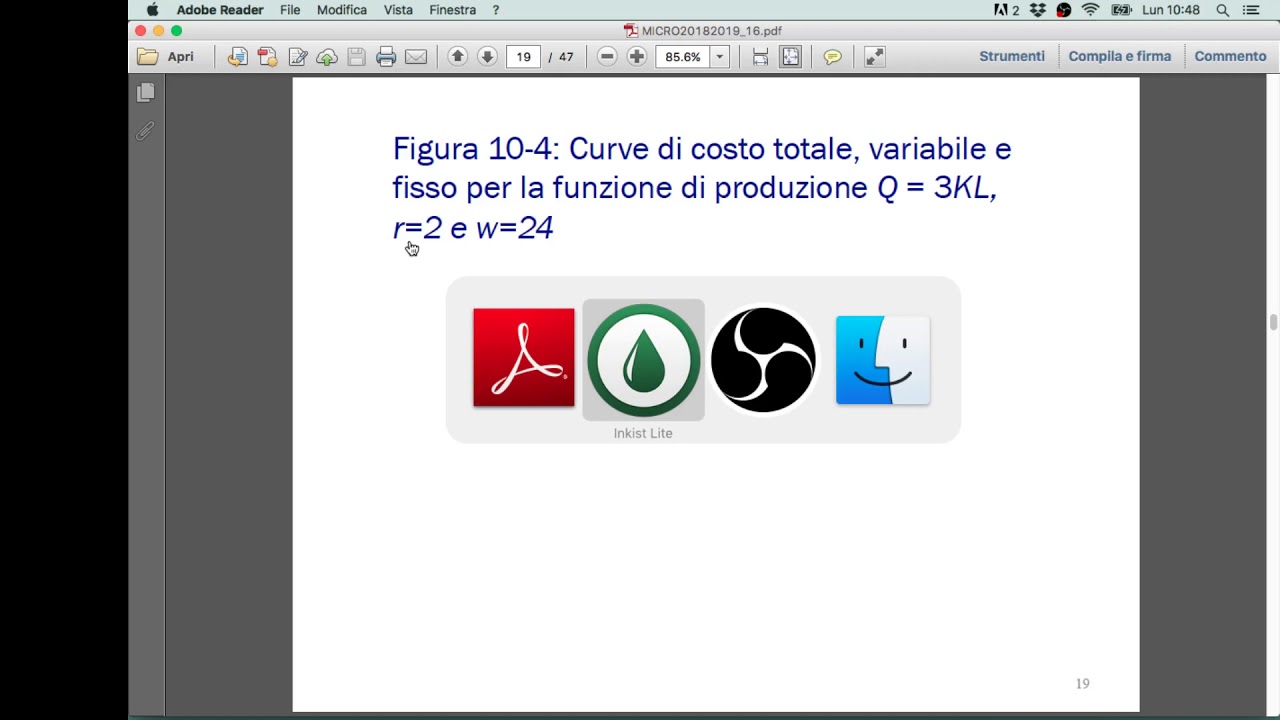Click the zoom percentage field 85.6%
The width and height of the screenshot is (1280, 720).
pos(682,57)
